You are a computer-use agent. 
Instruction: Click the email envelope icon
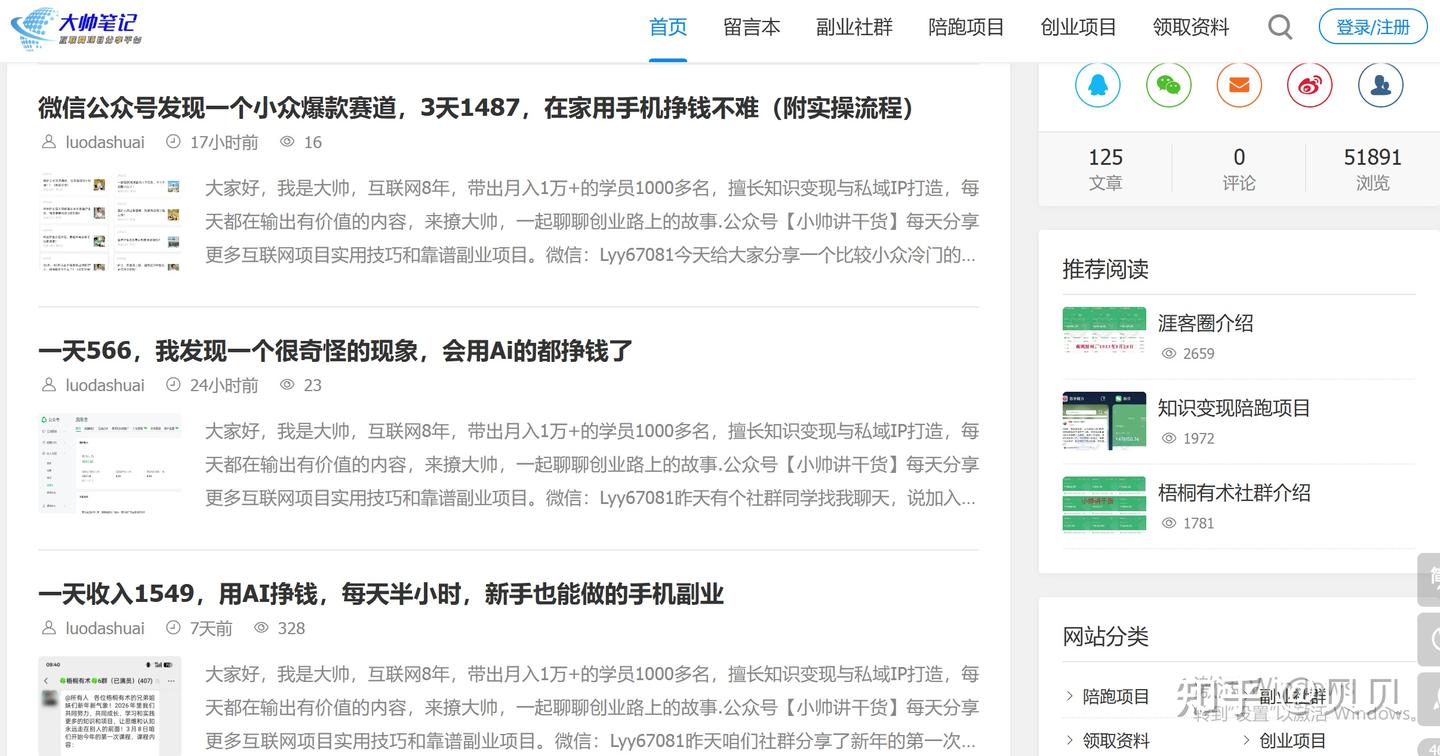pyautogui.click(x=1239, y=85)
